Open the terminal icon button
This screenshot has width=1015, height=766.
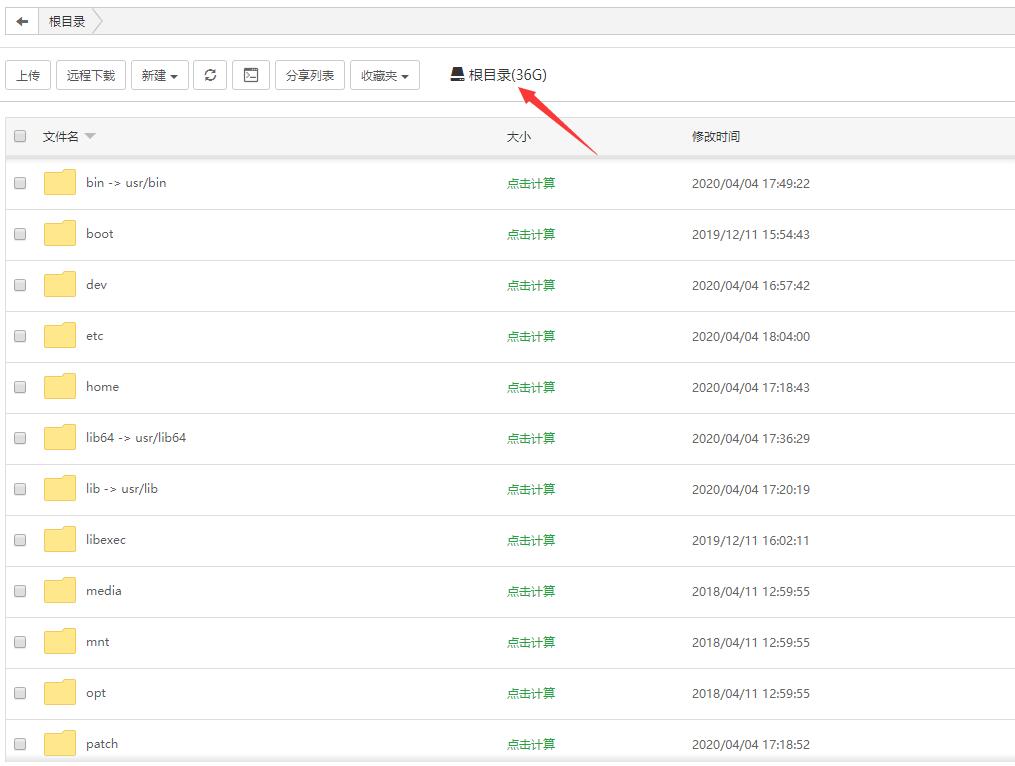[251, 75]
